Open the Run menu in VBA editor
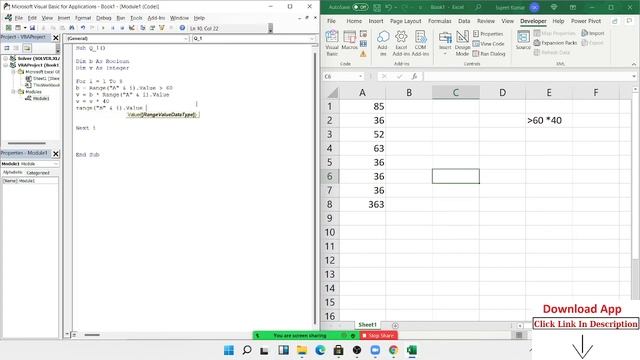 120,18
